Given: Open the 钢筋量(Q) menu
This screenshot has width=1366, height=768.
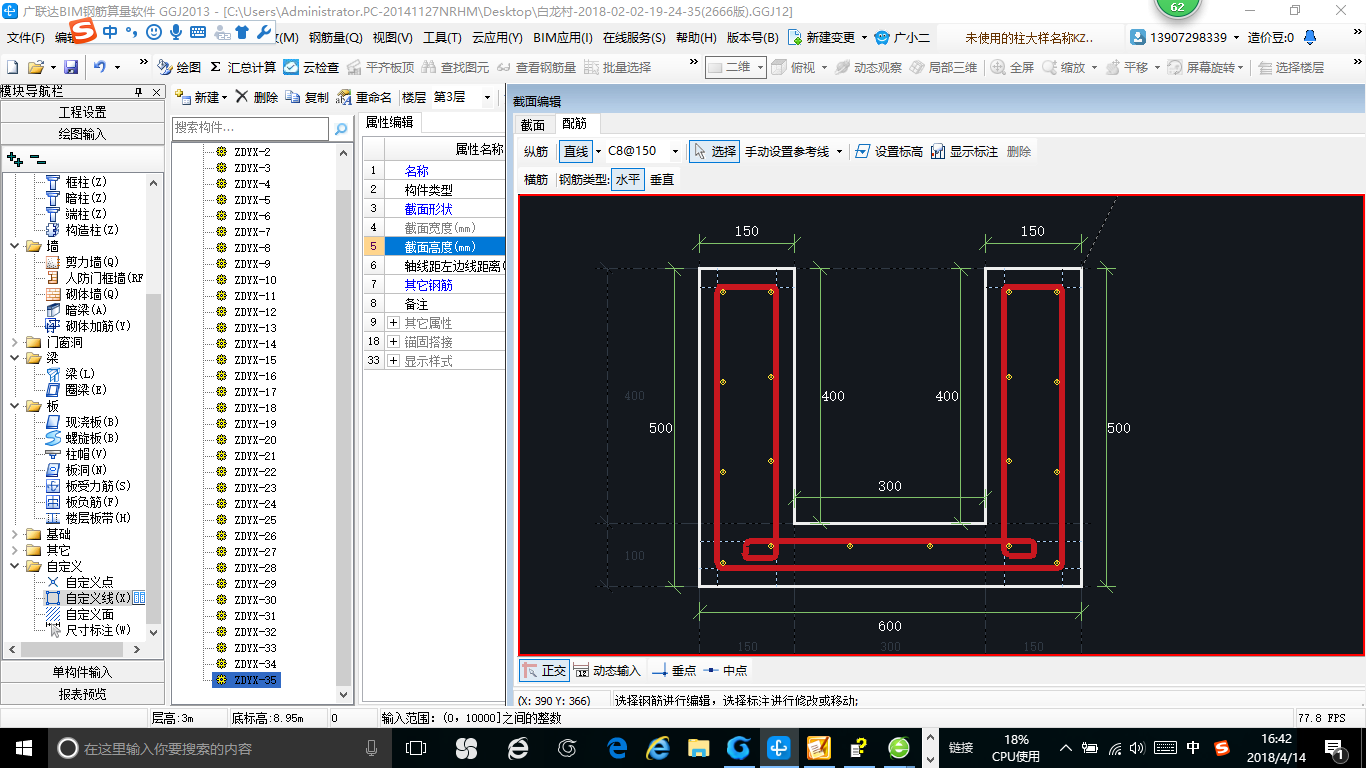Looking at the screenshot, I should pyautogui.click(x=335, y=38).
